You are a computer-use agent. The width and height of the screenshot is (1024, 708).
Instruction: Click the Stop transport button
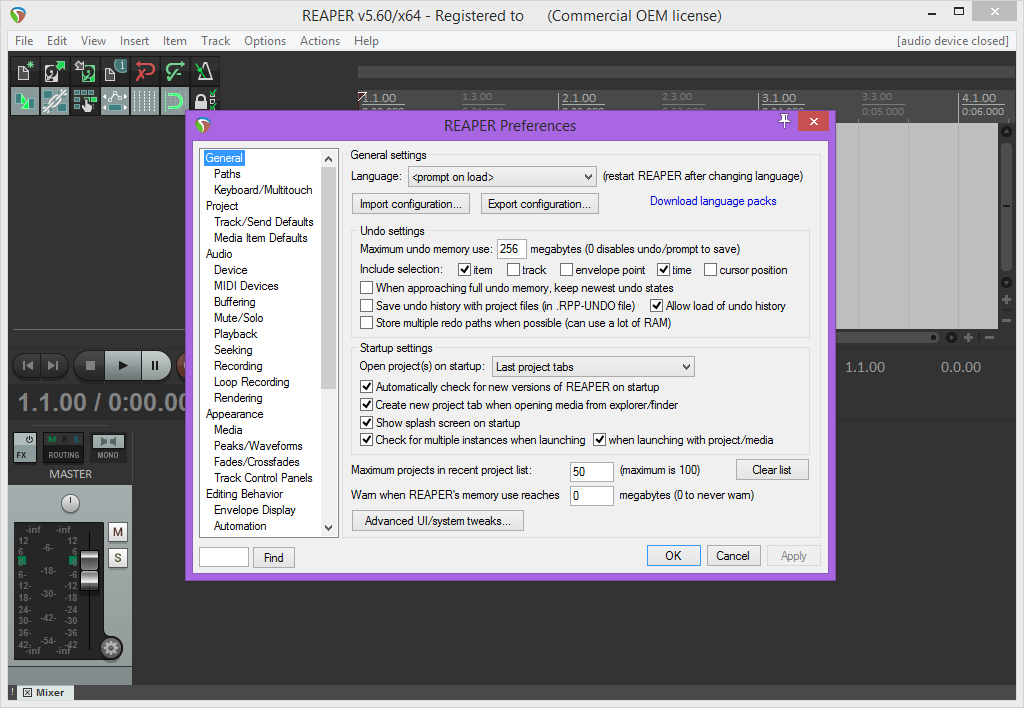click(x=90, y=366)
